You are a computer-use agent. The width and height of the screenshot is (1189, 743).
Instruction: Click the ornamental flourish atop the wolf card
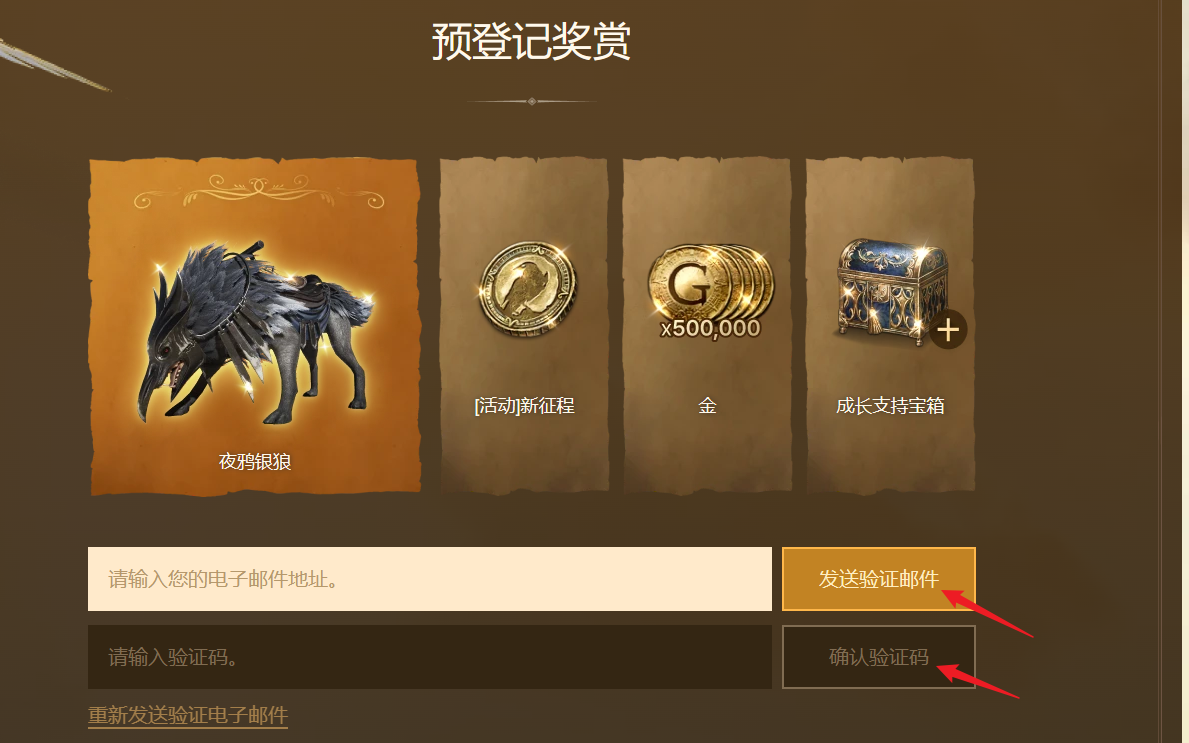[x=259, y=190]
